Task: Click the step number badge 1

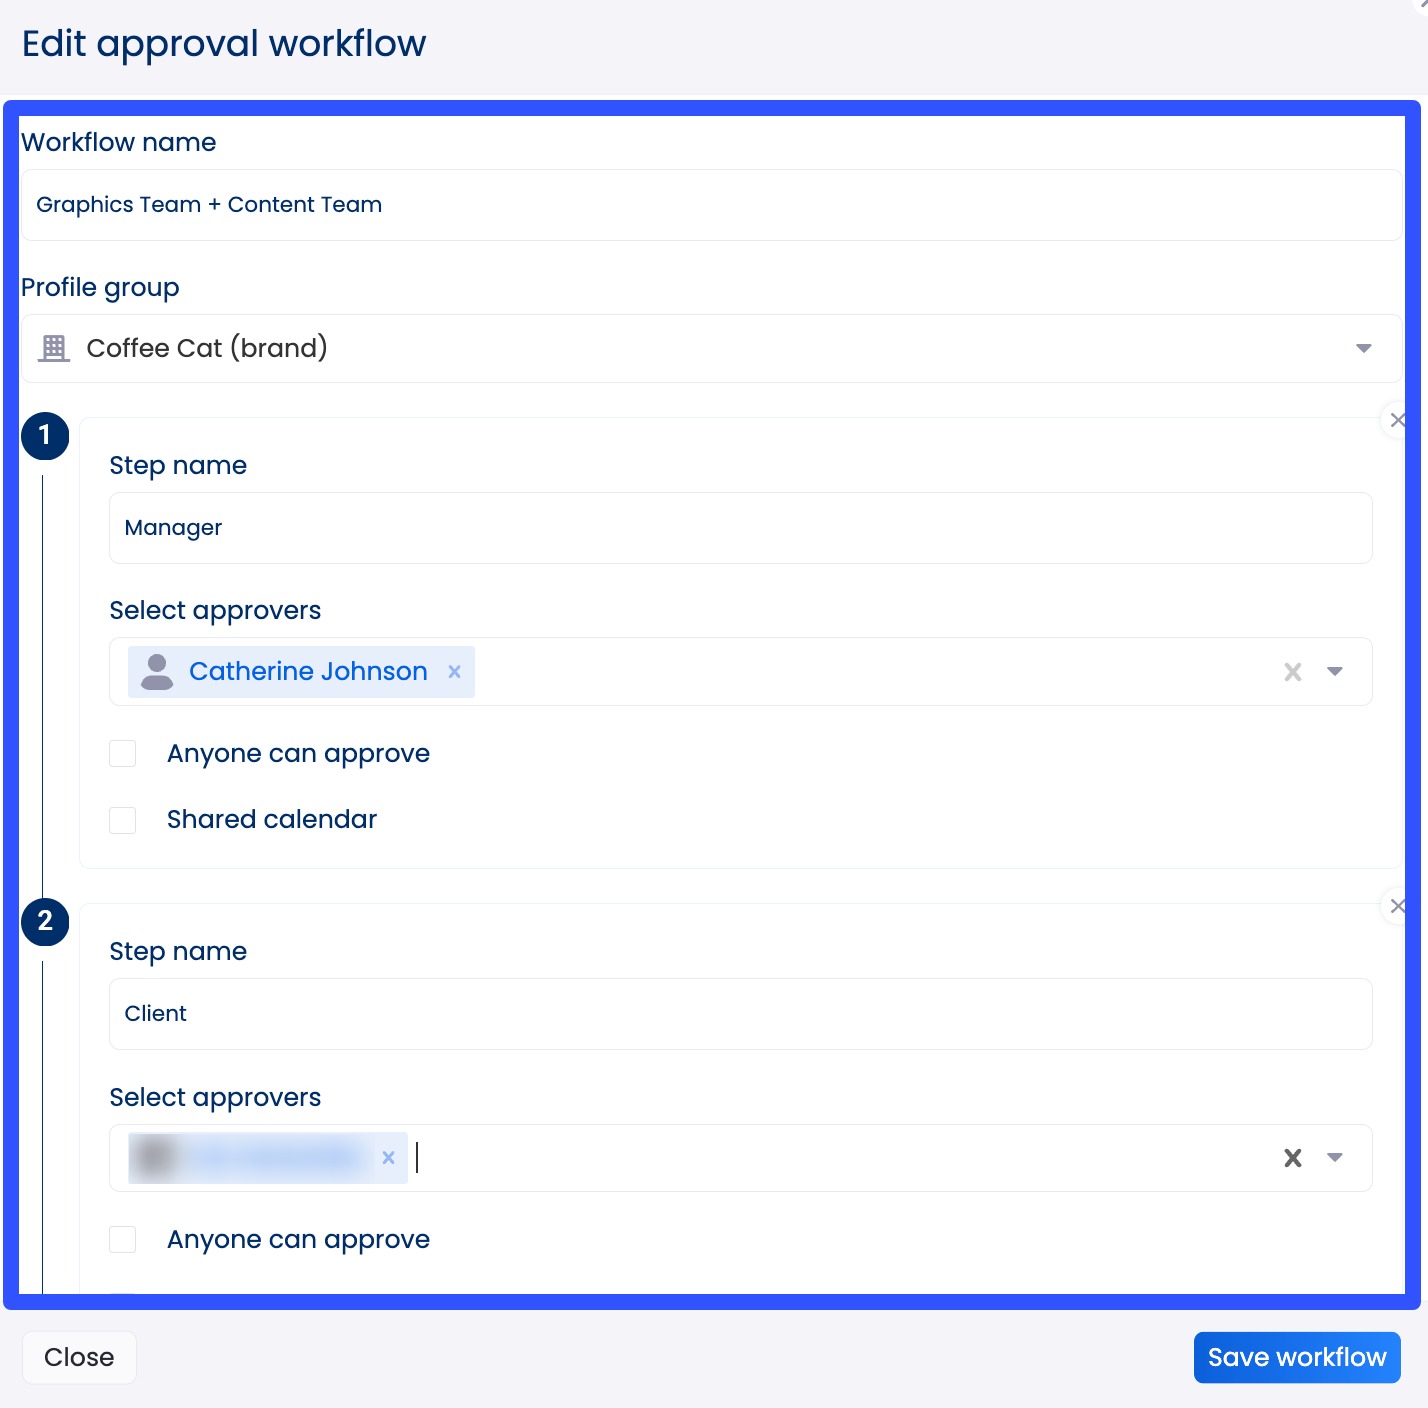Action: (44, 436)
